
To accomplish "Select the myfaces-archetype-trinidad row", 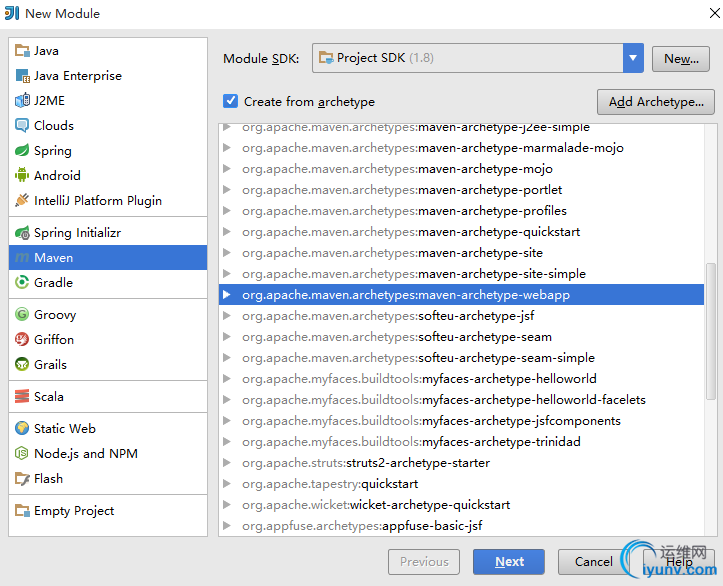I will pyautogui.click(x=462, y=441).
